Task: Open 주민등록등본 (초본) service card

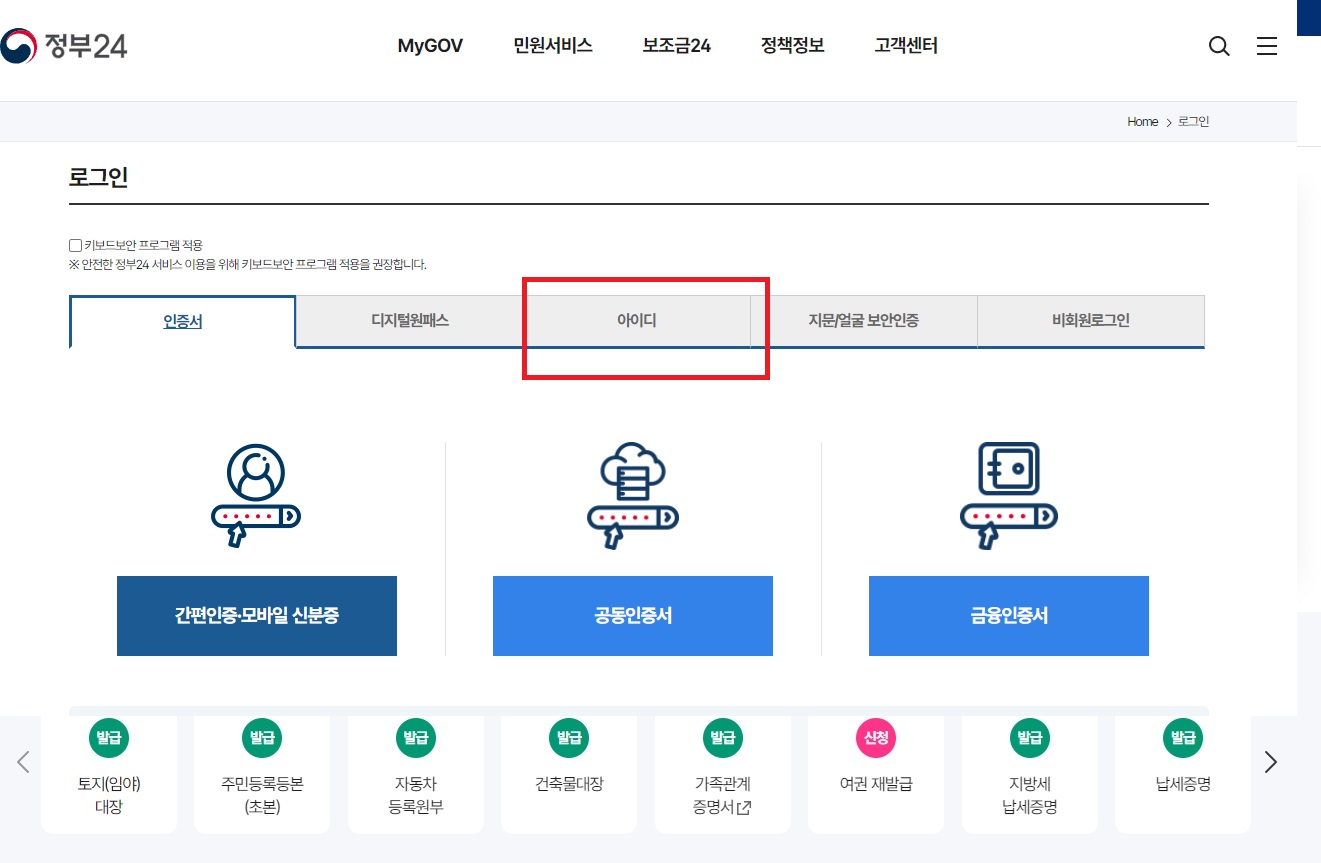Action: tap(262, 774)
